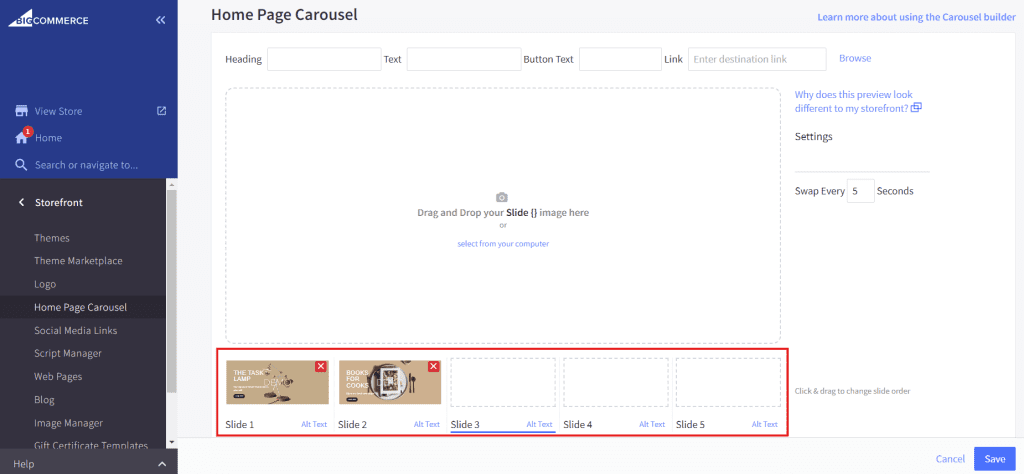Open Logo menu item
The image size is (1024, 474).
click(x=45, y=284)
